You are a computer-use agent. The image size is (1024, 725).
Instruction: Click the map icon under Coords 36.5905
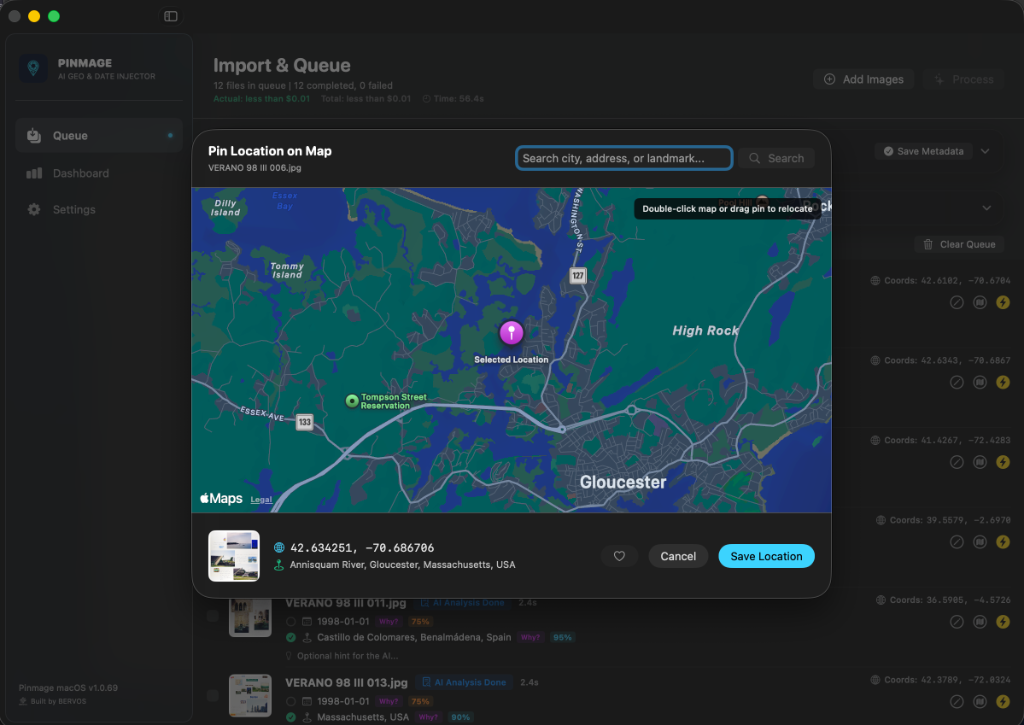980,622
